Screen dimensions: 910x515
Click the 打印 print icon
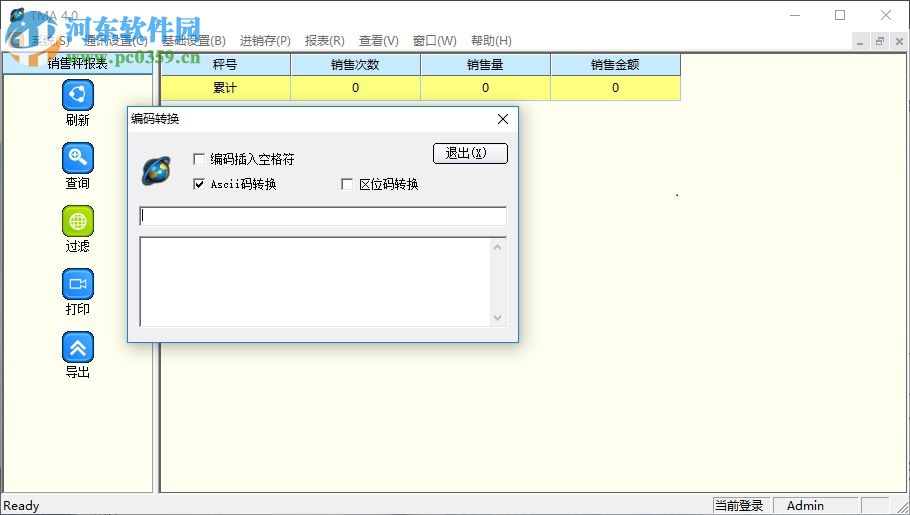coord(78,284)
